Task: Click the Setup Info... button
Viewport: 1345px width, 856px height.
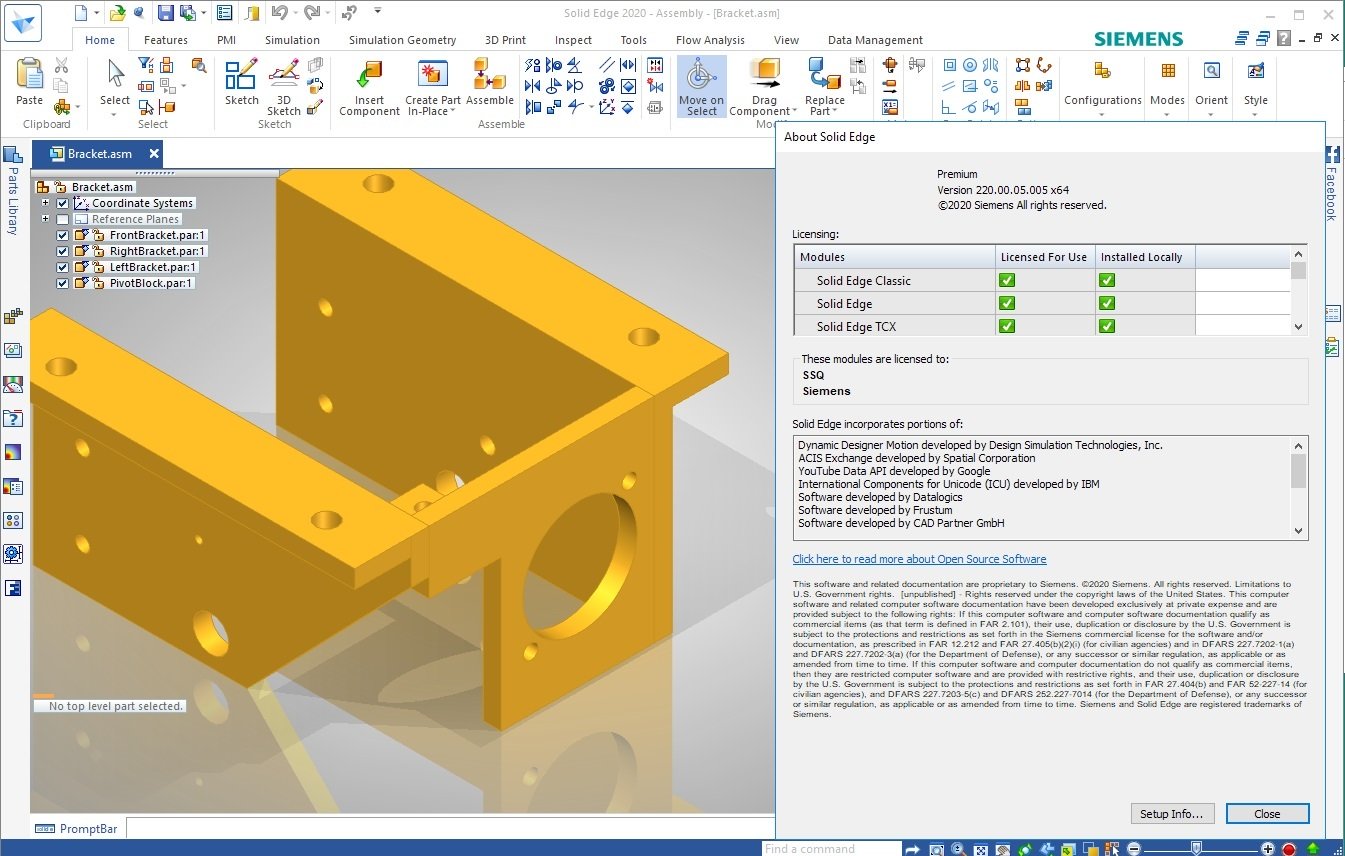Action: [x=1172, y=813]
